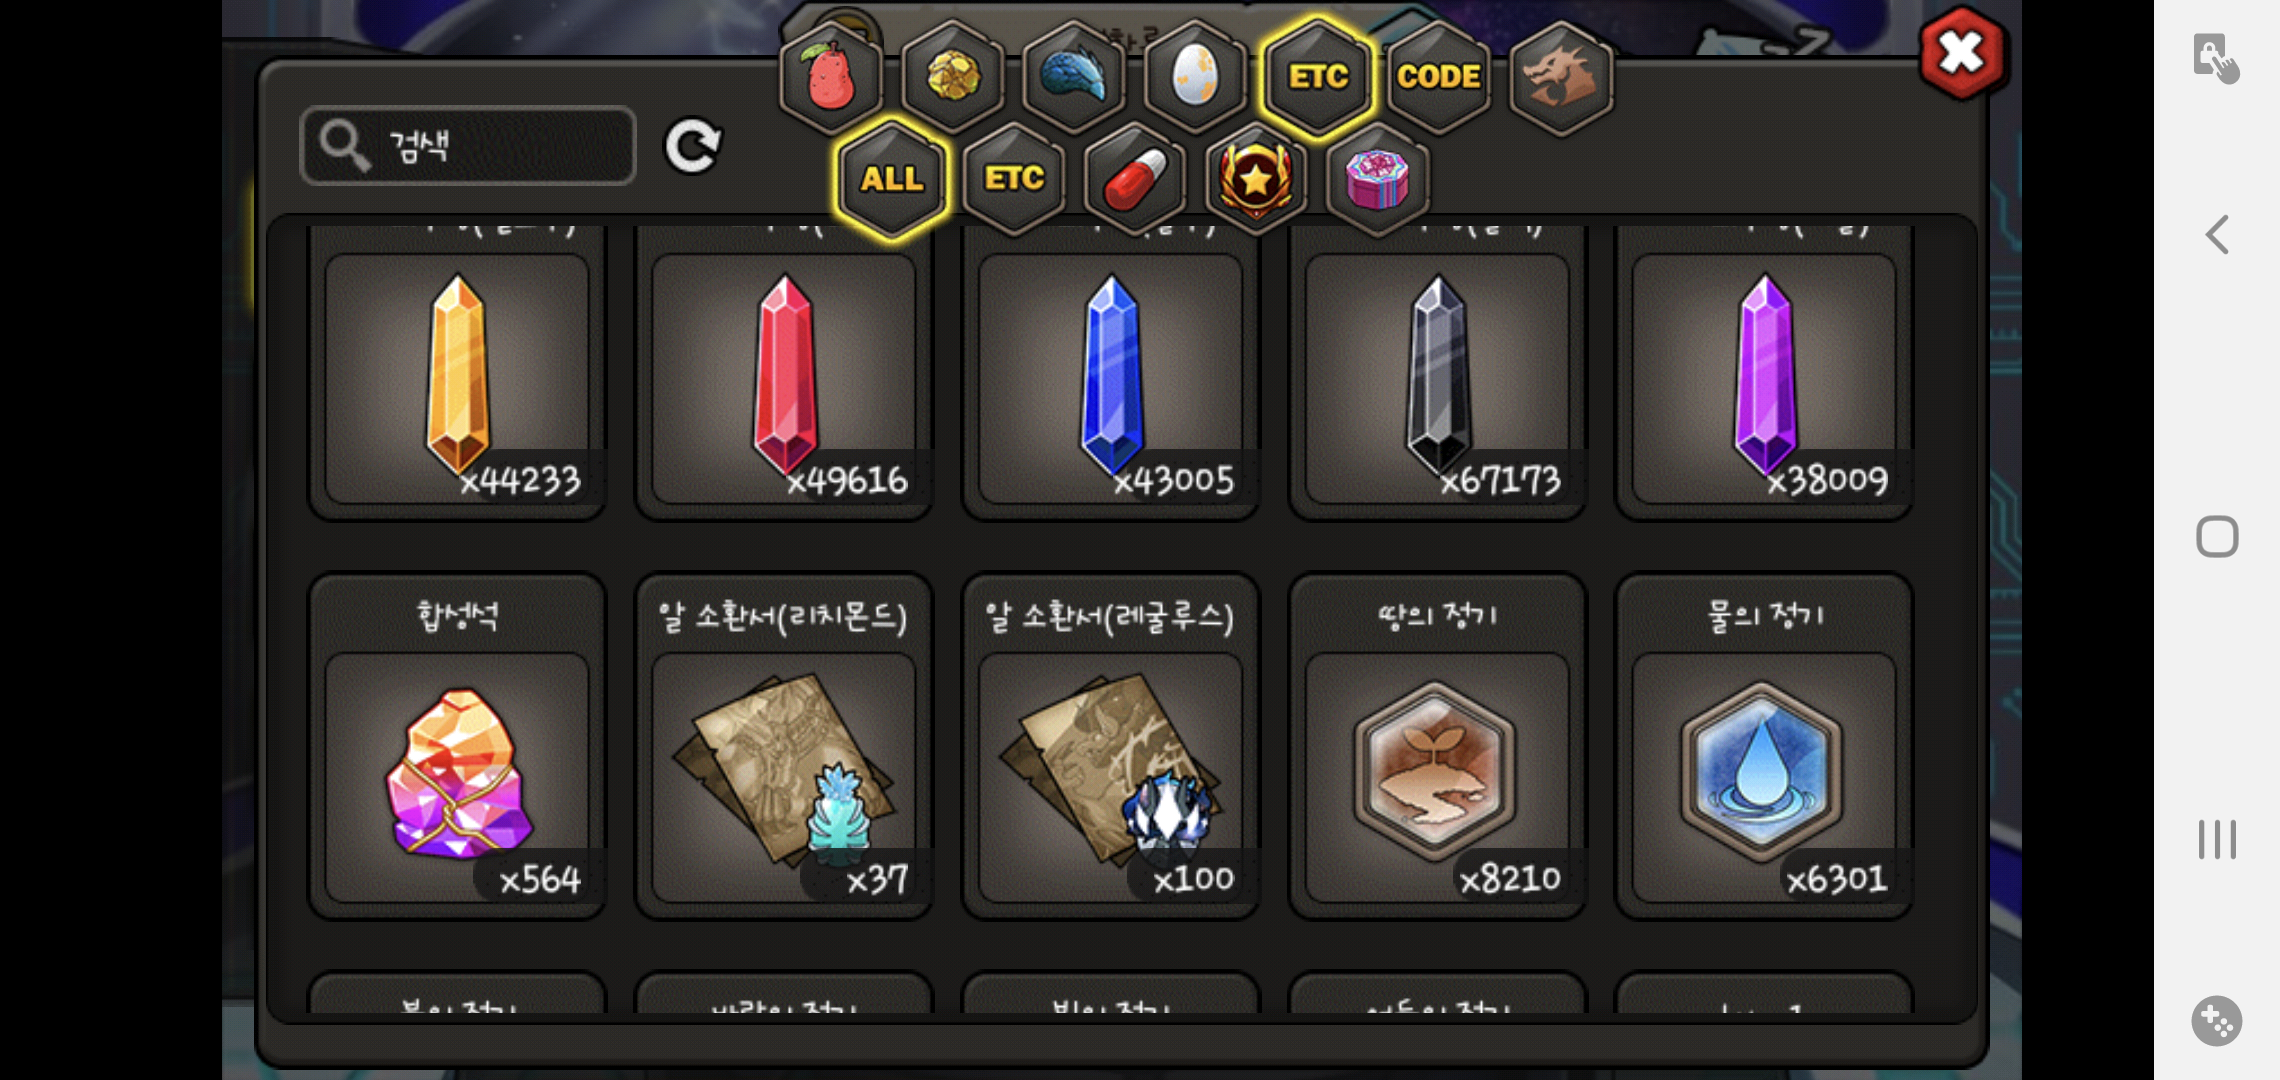This screenshot has height=1080, width=2280.
Task: Select the blue dragon scale category tab
Action: [1073, 77]
